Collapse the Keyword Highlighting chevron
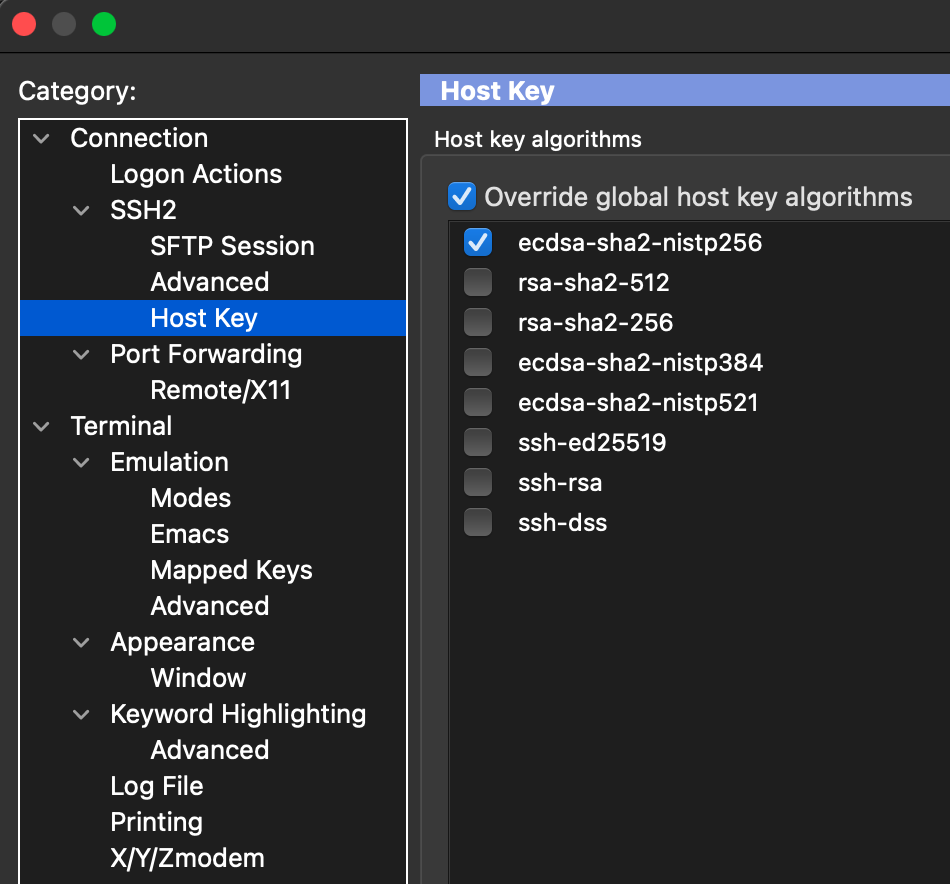Viewport: 950px width, 884px height. click(82, 715)
